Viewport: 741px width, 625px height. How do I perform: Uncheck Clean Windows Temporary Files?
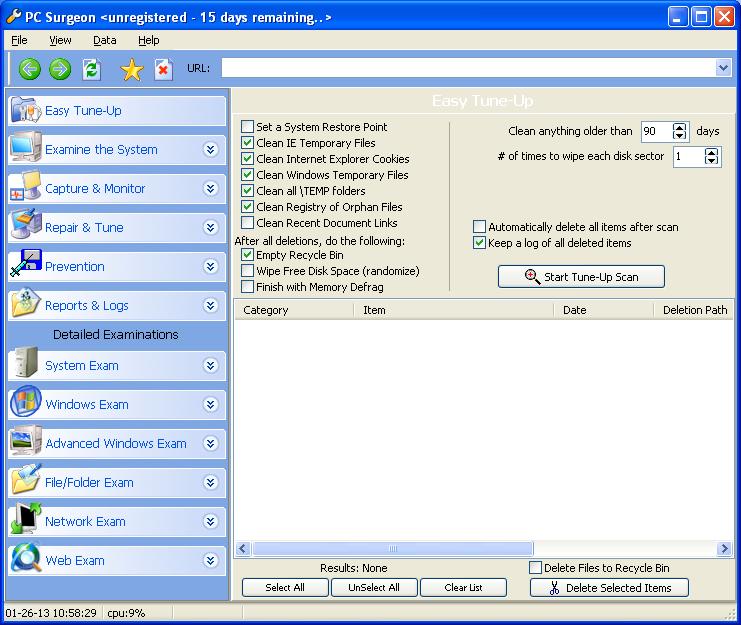pos(247,175)
